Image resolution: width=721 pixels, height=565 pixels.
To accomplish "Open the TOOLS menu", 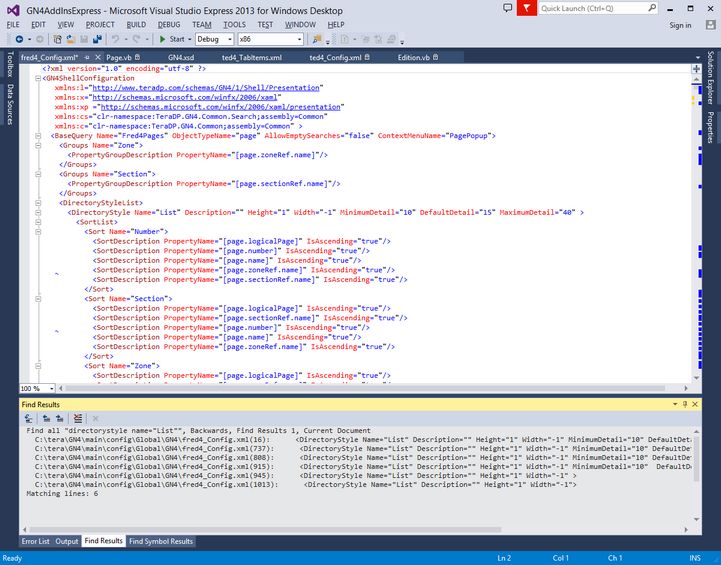I will 235,25.
